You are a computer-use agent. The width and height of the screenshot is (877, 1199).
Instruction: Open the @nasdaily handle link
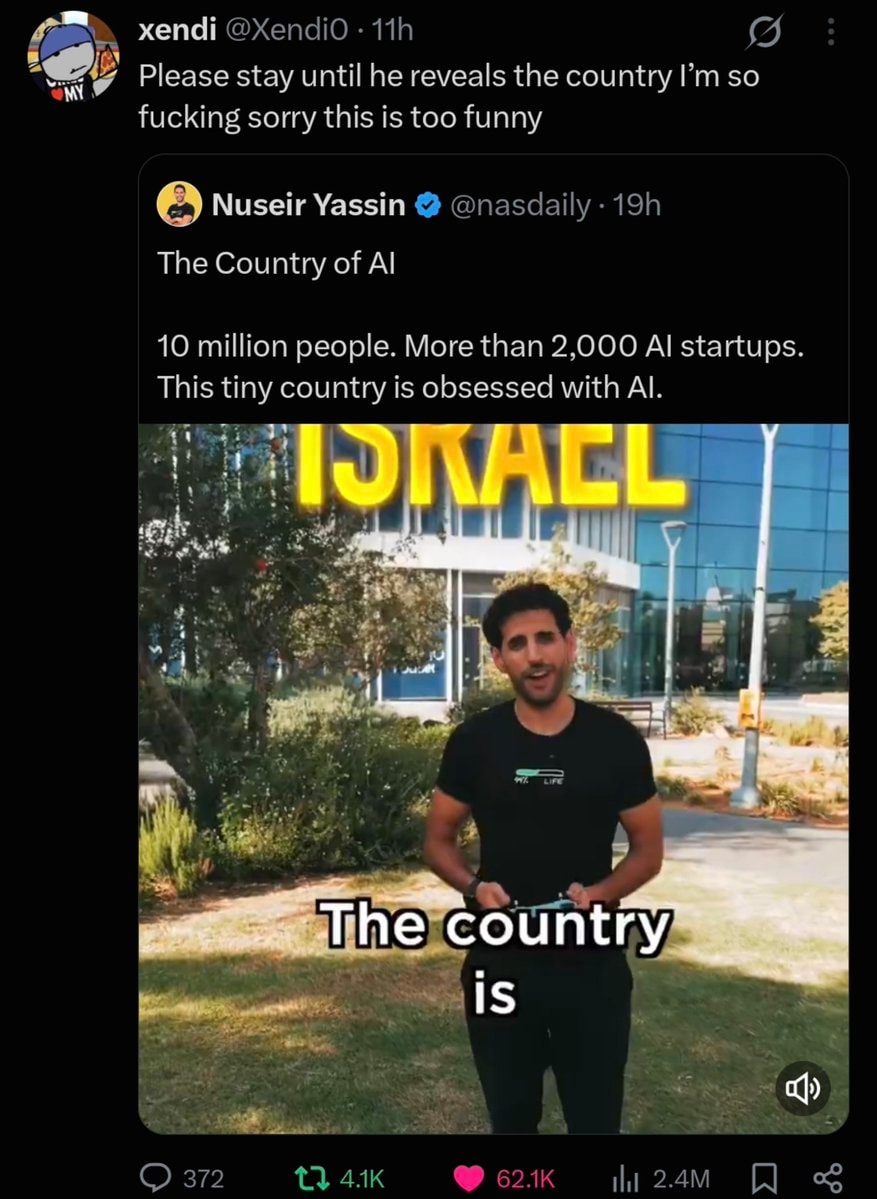(x=521, y=205)
